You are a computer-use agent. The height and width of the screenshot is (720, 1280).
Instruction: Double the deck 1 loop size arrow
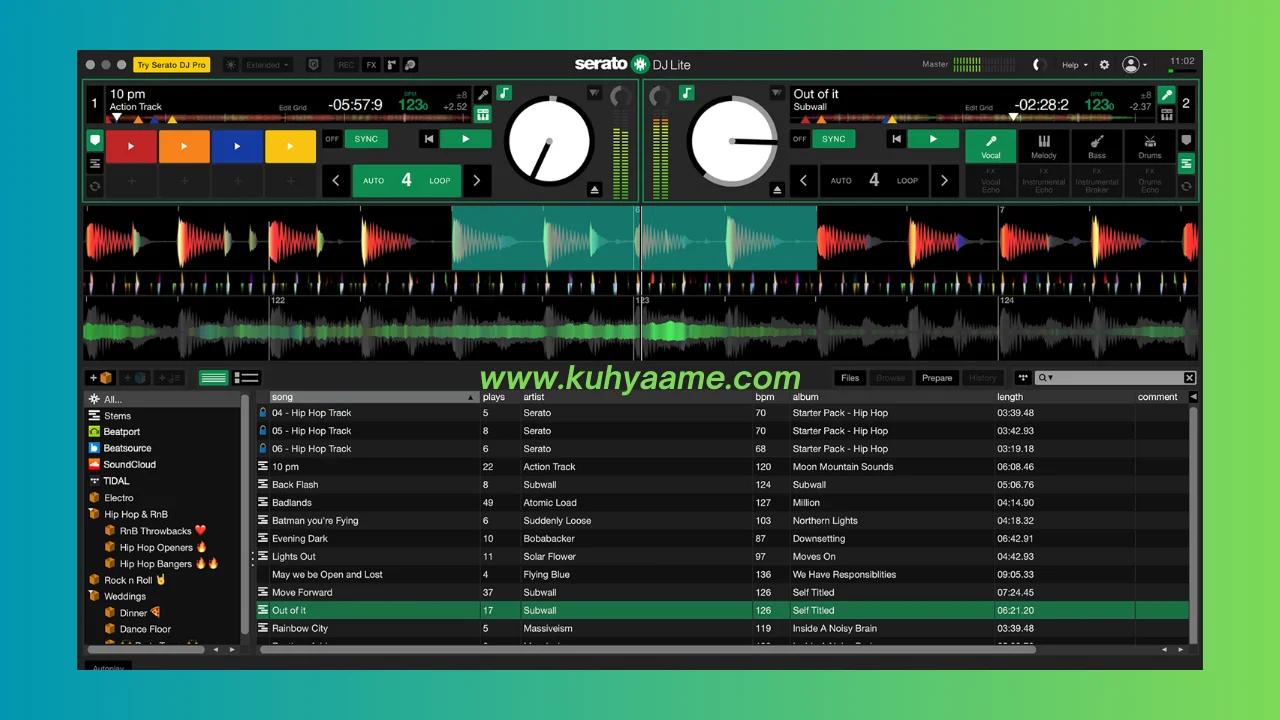476,181
